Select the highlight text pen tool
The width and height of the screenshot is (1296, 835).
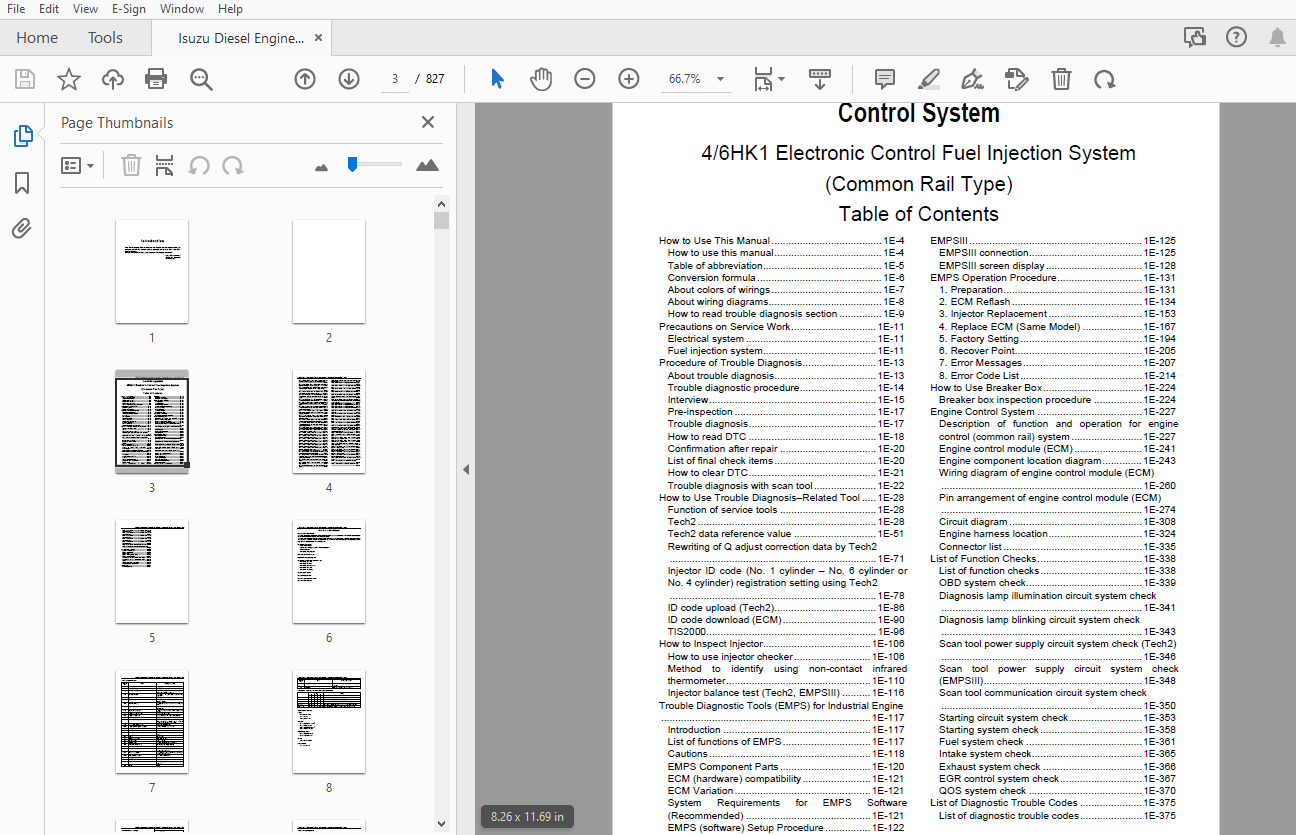click(929, 79)
